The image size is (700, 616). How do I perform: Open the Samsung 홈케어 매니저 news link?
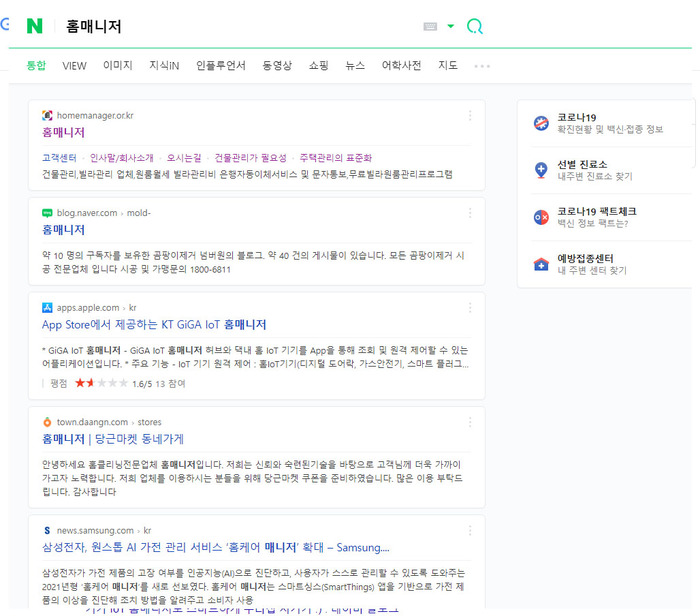216,547
